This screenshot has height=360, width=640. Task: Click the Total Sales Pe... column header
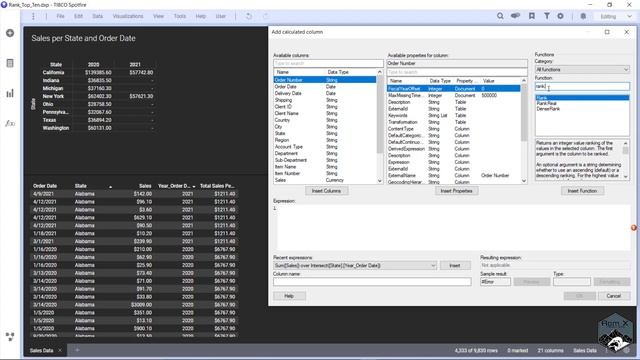[218, 186]
